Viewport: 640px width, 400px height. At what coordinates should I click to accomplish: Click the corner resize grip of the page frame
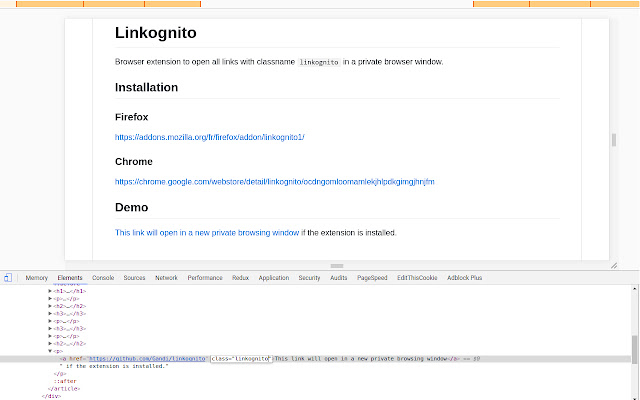(x=614, y=266)
